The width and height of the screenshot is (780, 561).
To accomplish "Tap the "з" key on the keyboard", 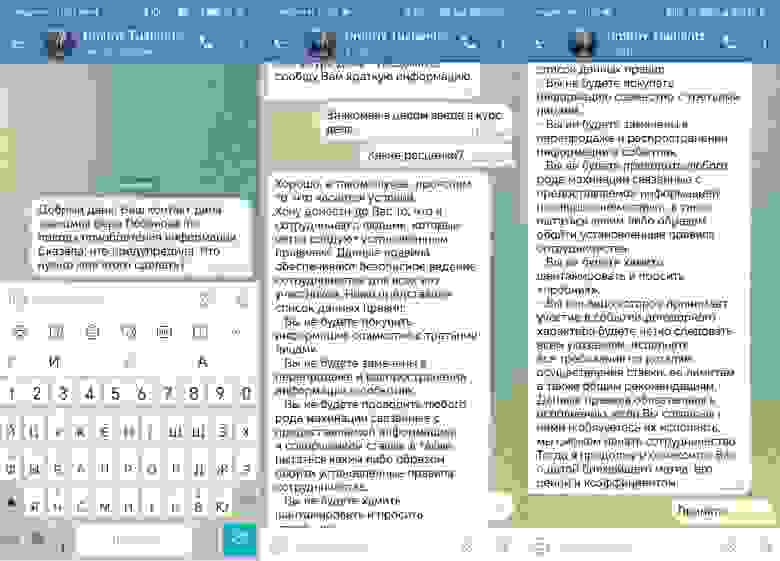I will pos(223,431).
